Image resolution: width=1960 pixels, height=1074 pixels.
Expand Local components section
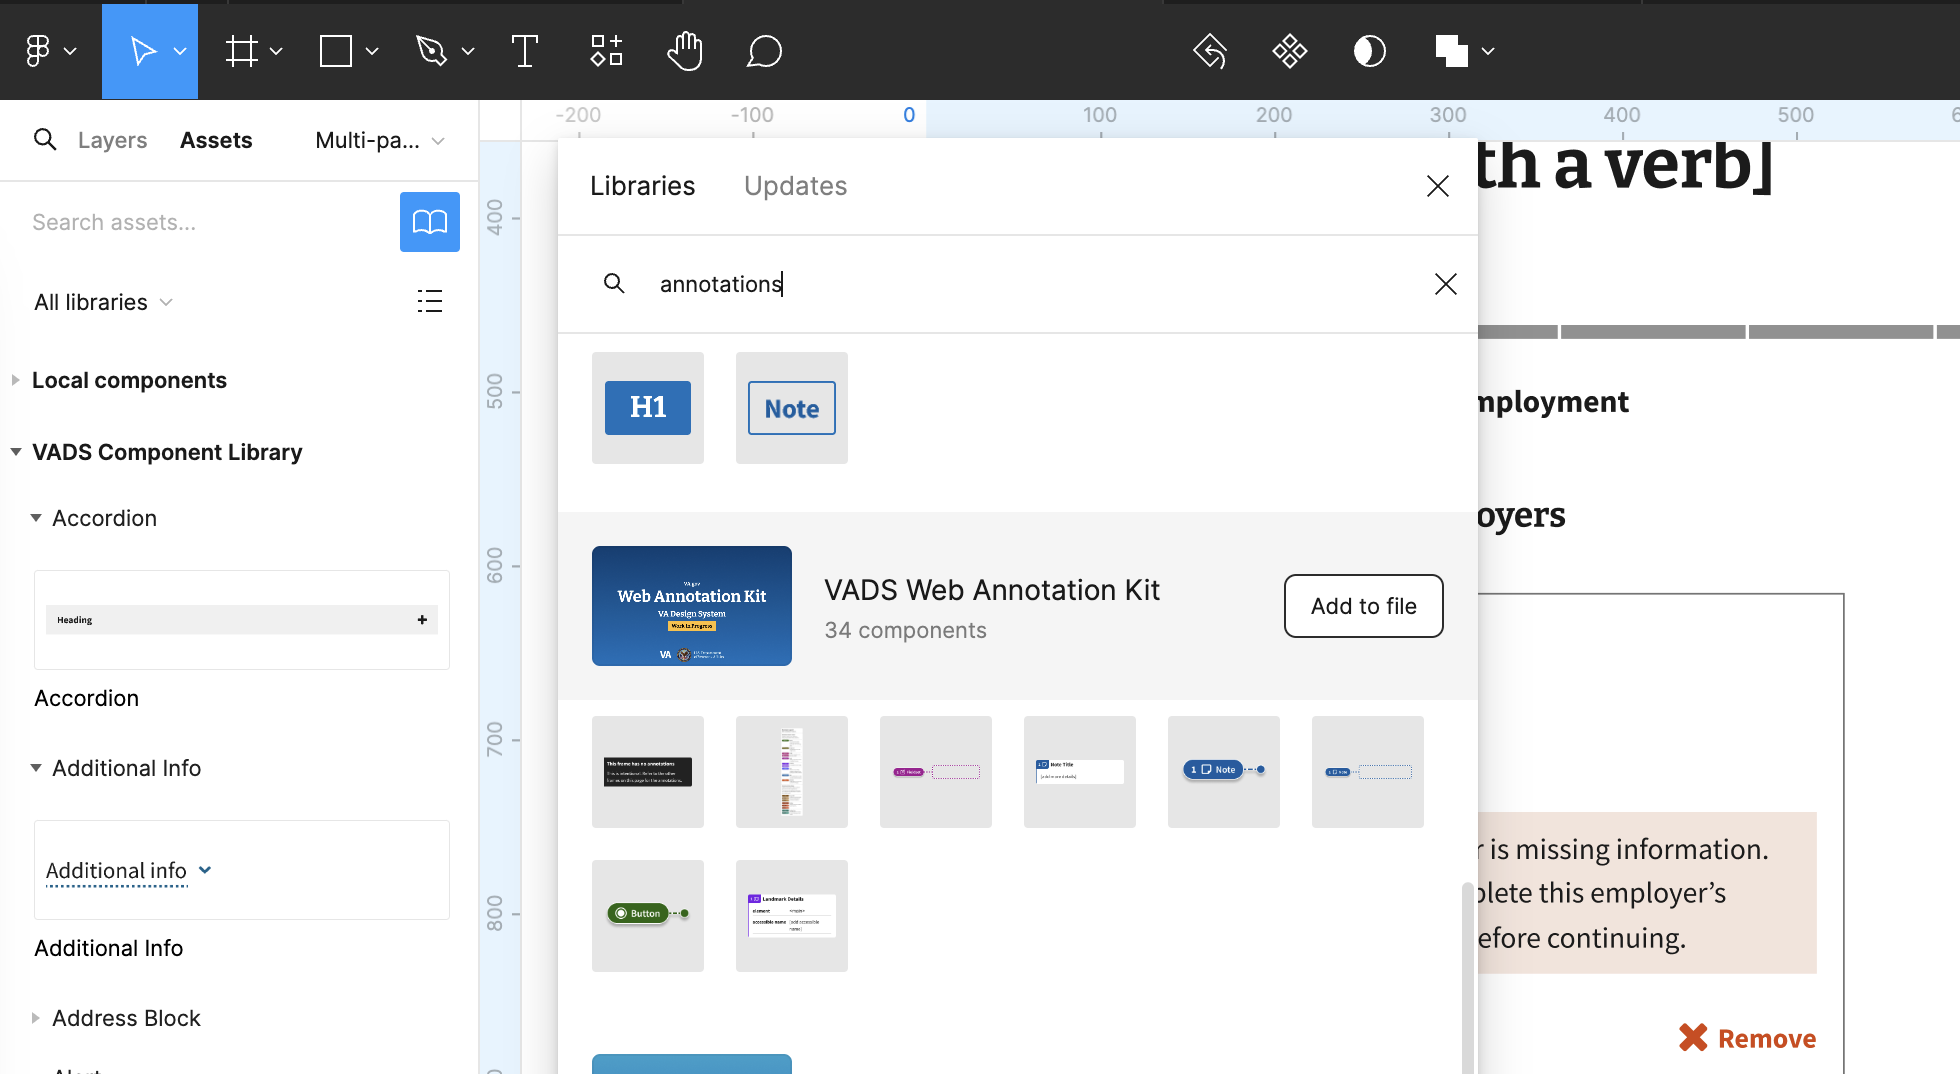(x=15, y=380)
